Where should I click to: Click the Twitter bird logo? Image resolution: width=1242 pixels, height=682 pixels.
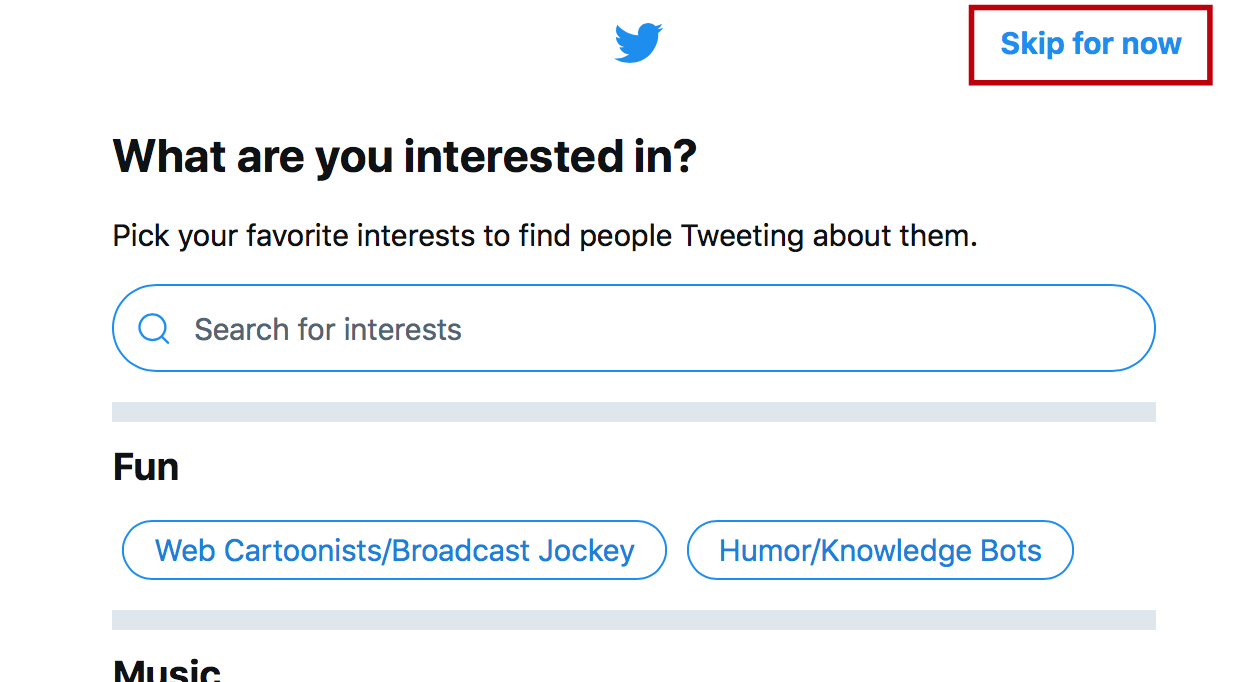point(638,44)
